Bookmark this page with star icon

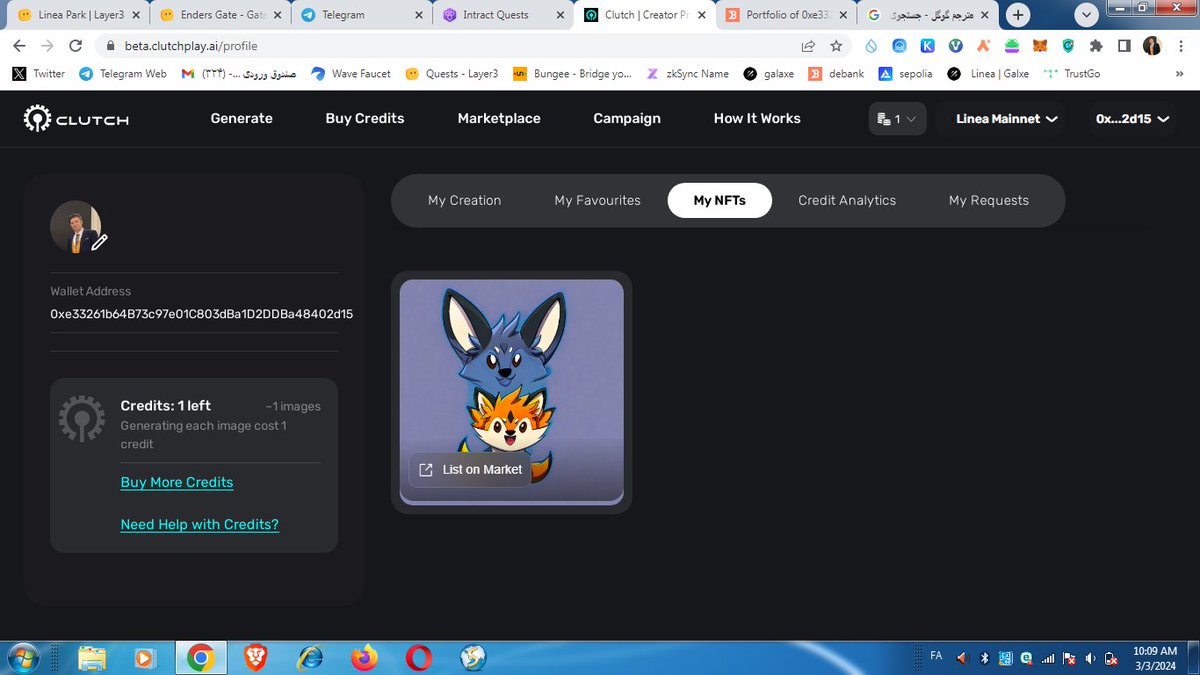(836, 46)
